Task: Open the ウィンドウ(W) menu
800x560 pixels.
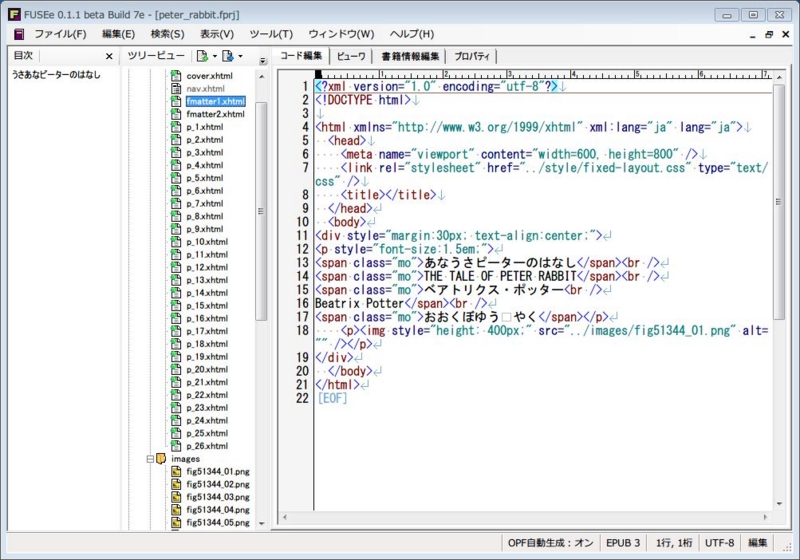Action: click(x=341, y=34)
